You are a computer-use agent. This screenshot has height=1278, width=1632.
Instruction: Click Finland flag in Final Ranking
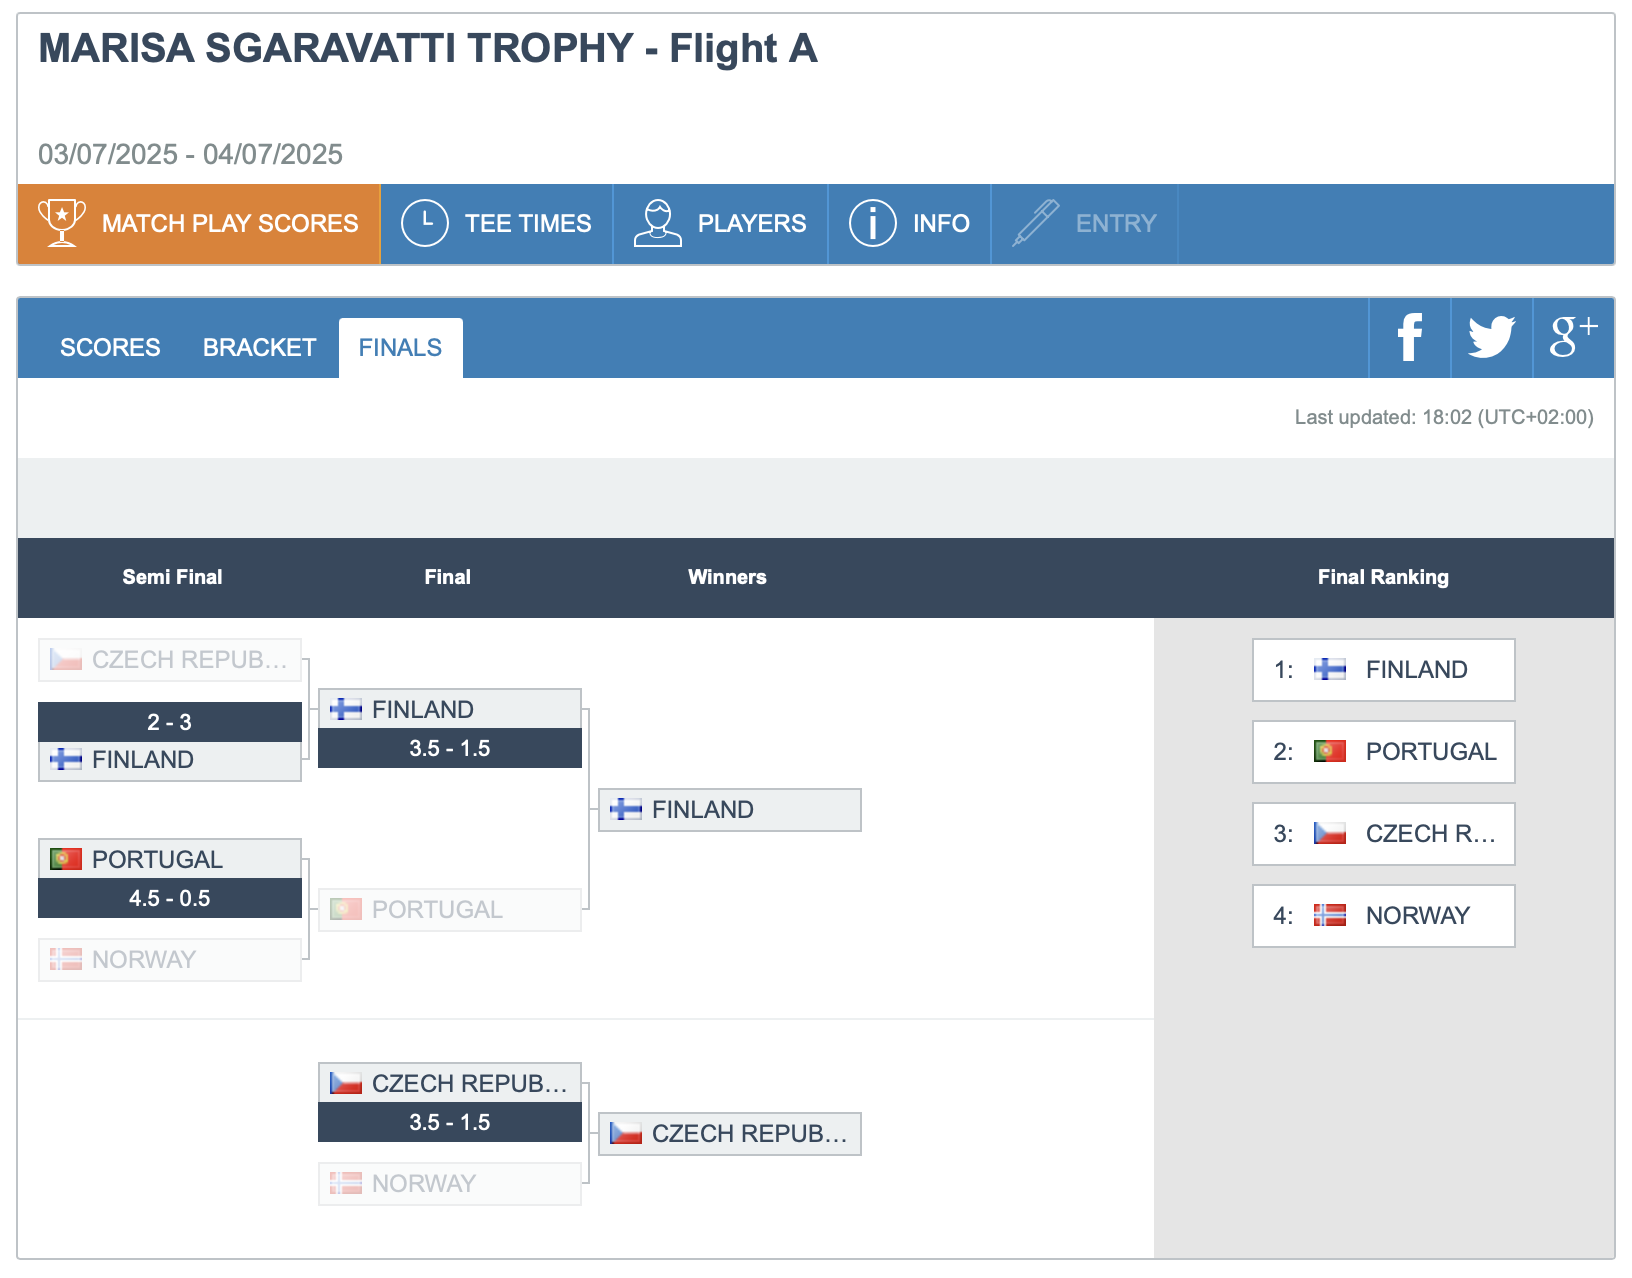click(1329, 670)
